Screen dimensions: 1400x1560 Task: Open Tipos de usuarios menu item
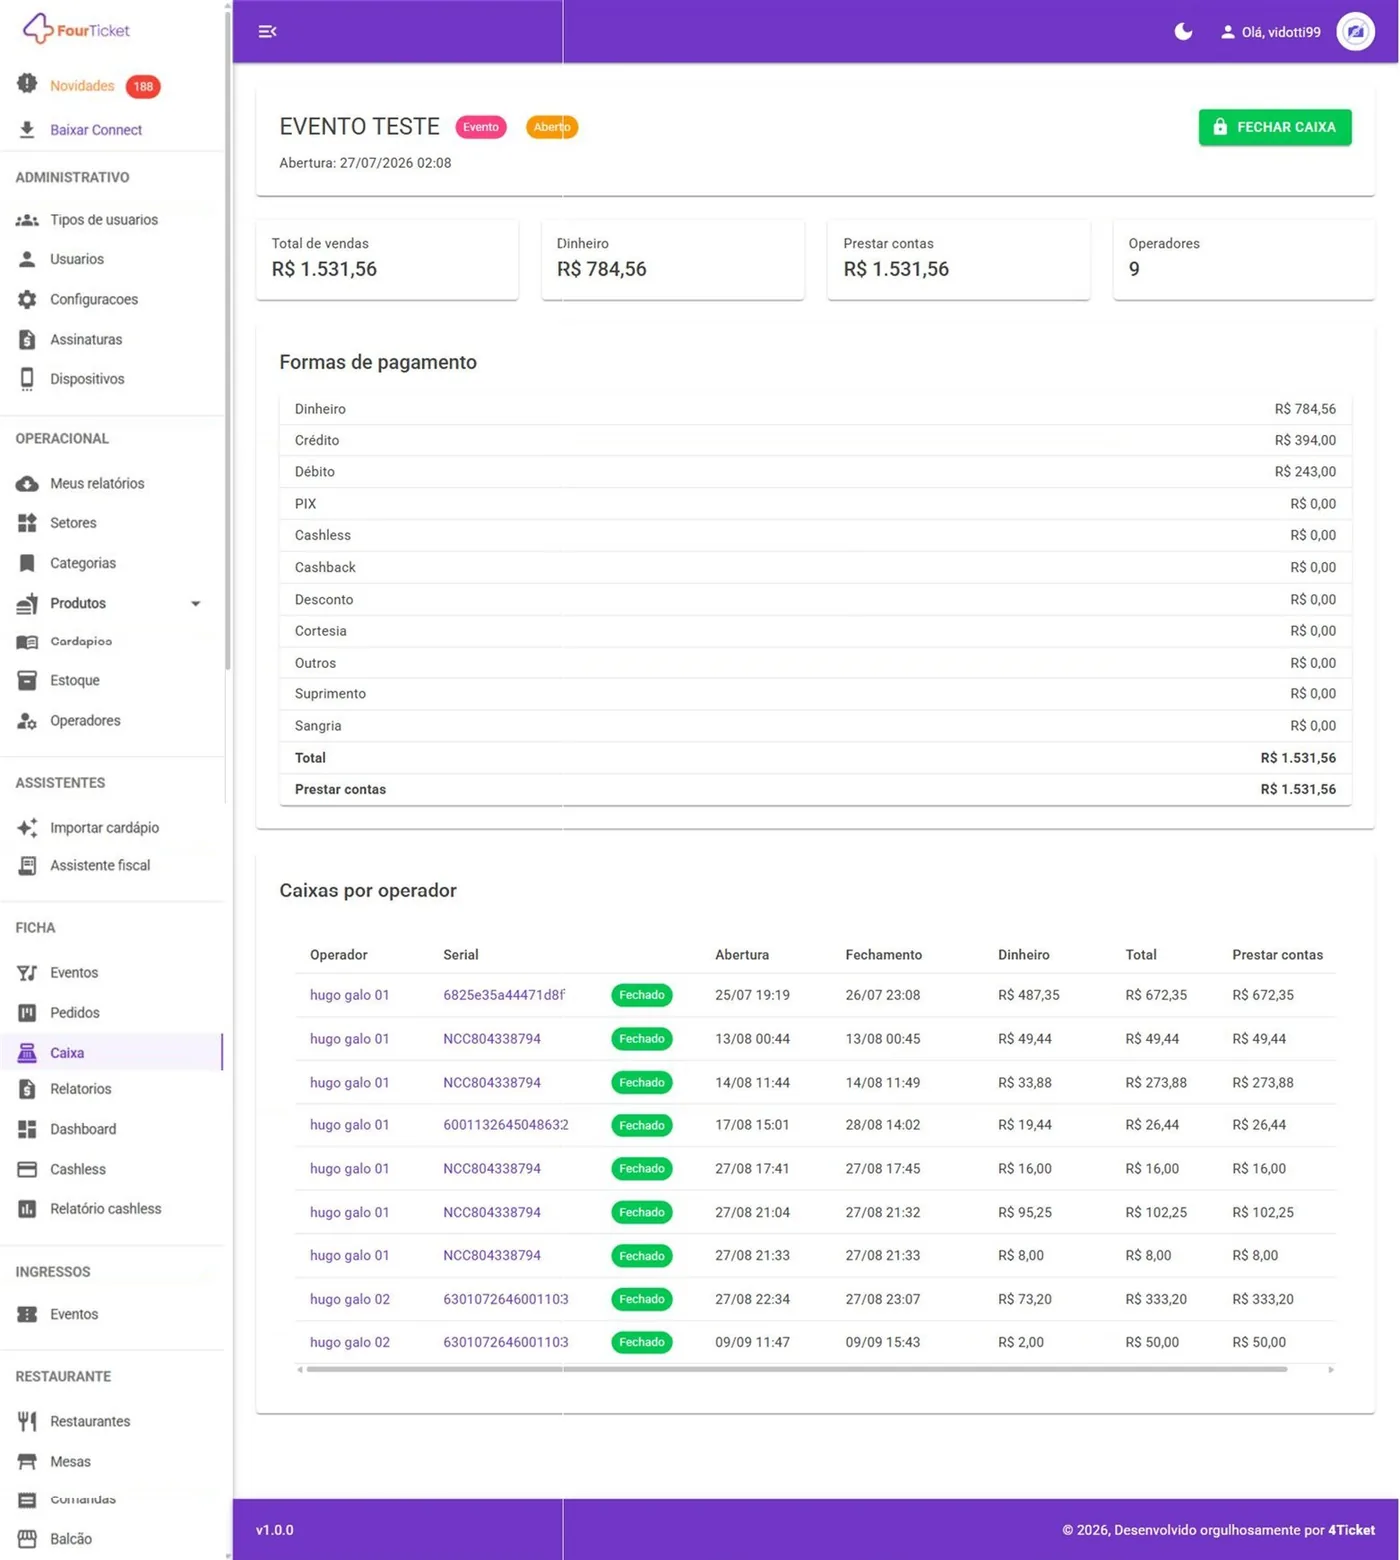click(104, 220)
